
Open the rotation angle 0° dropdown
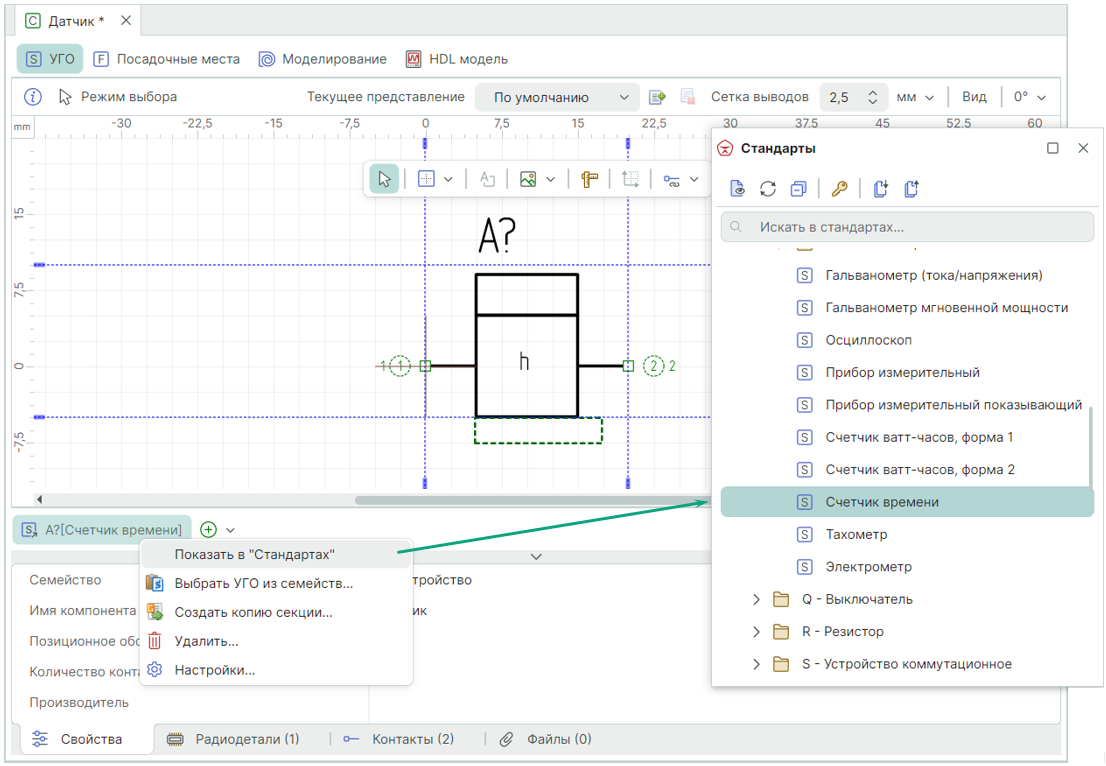pos(1030,97)
